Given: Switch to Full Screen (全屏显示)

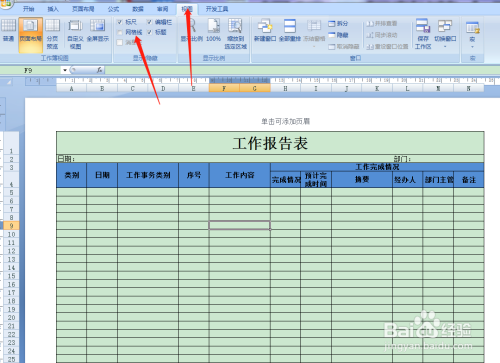Looking at the screenshot, I should pos(98,32).
